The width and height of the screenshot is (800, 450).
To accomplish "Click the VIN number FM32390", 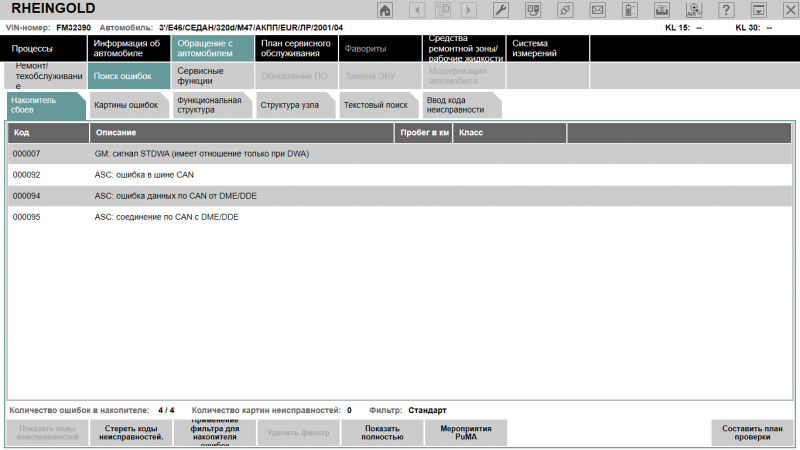I will click(73, 28).
